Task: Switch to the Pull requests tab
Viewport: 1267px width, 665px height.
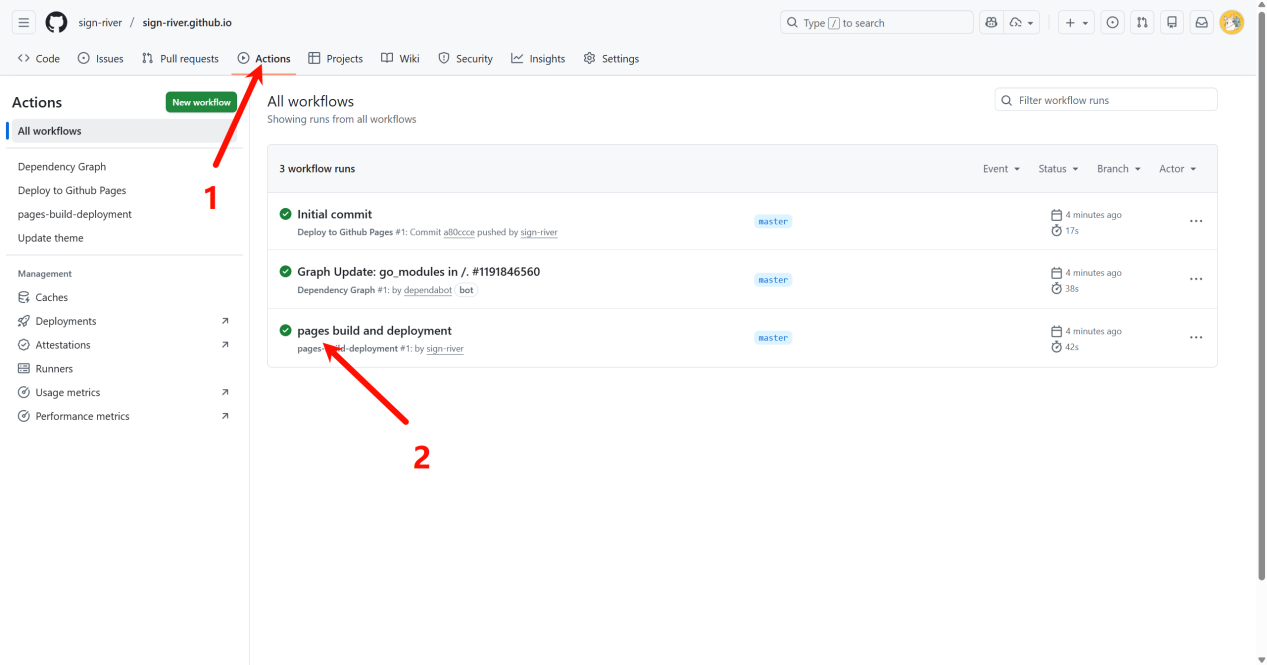Action: click(180, 59)
